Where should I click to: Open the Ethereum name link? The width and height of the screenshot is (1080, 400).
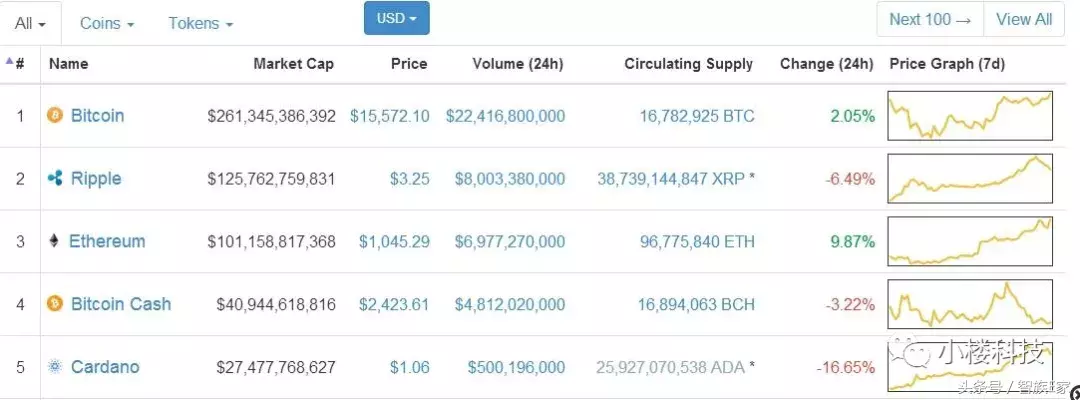[107, 241]
